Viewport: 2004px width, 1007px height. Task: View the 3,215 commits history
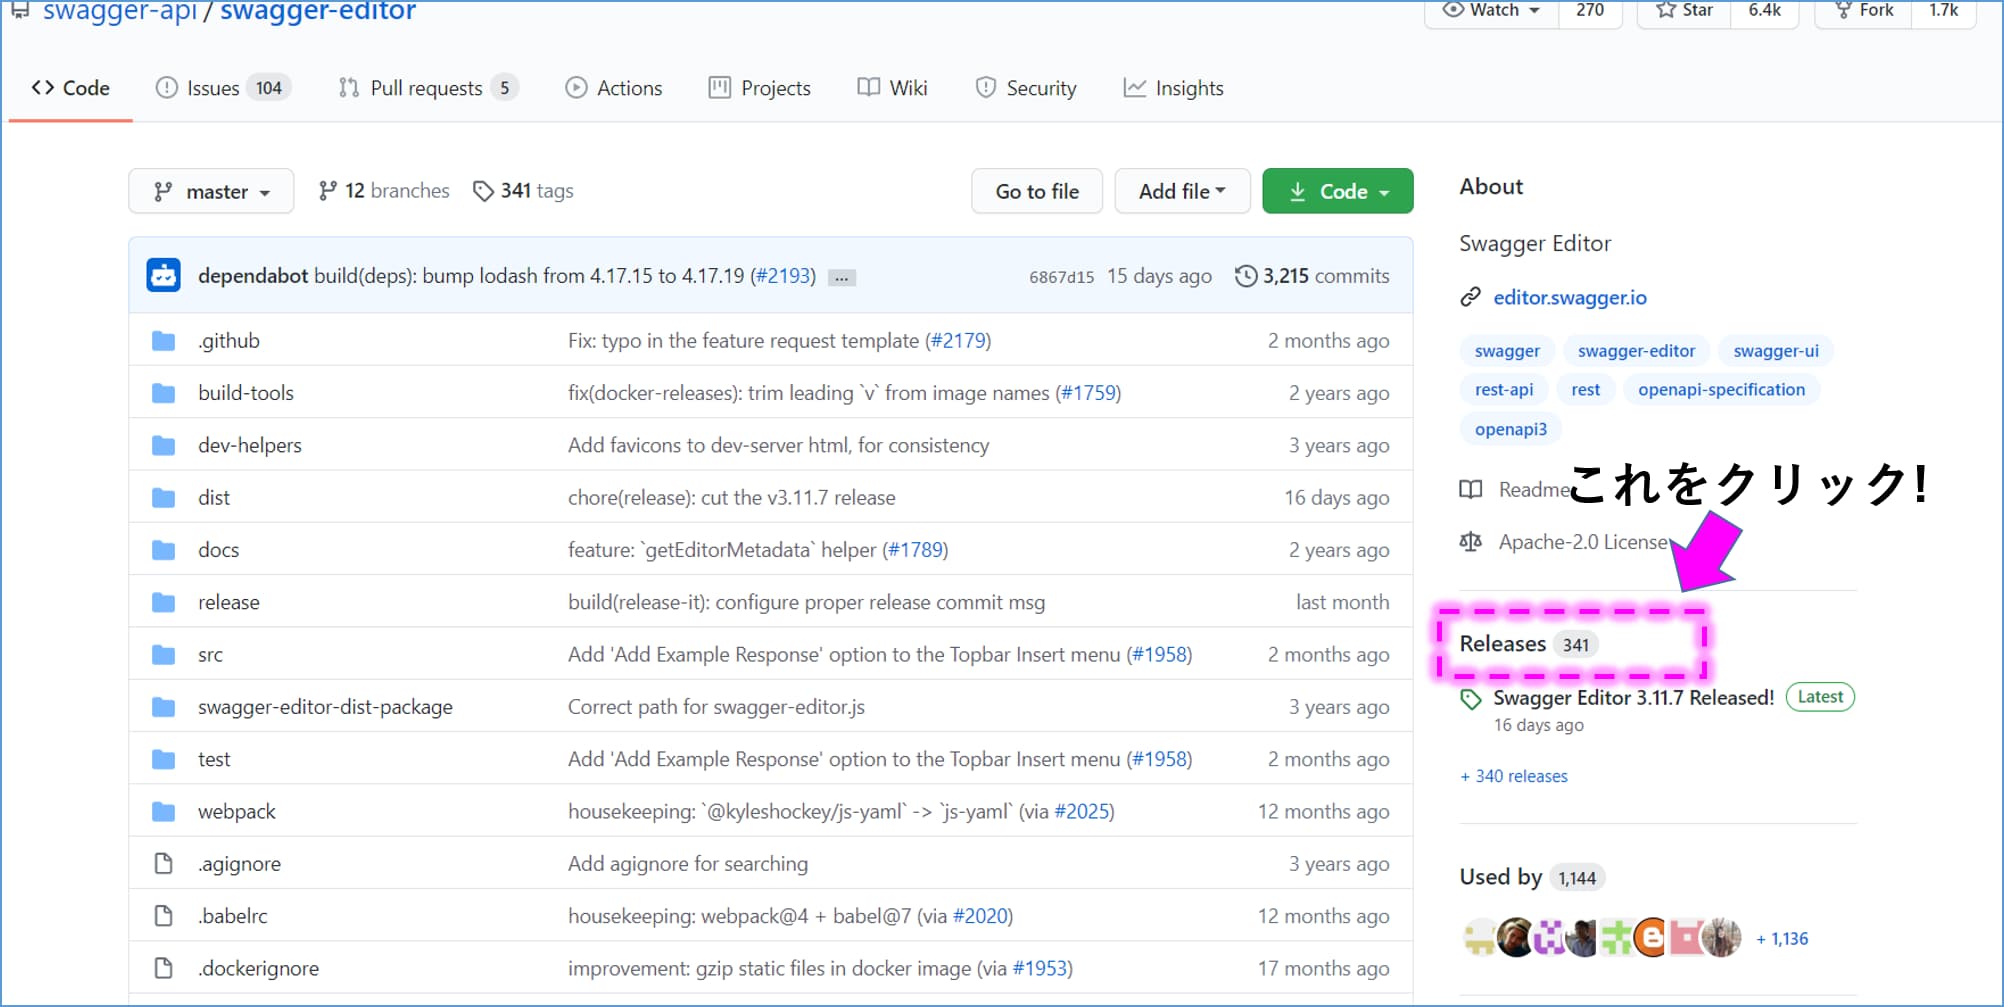pyautogui.click(x=1313, y=276)
